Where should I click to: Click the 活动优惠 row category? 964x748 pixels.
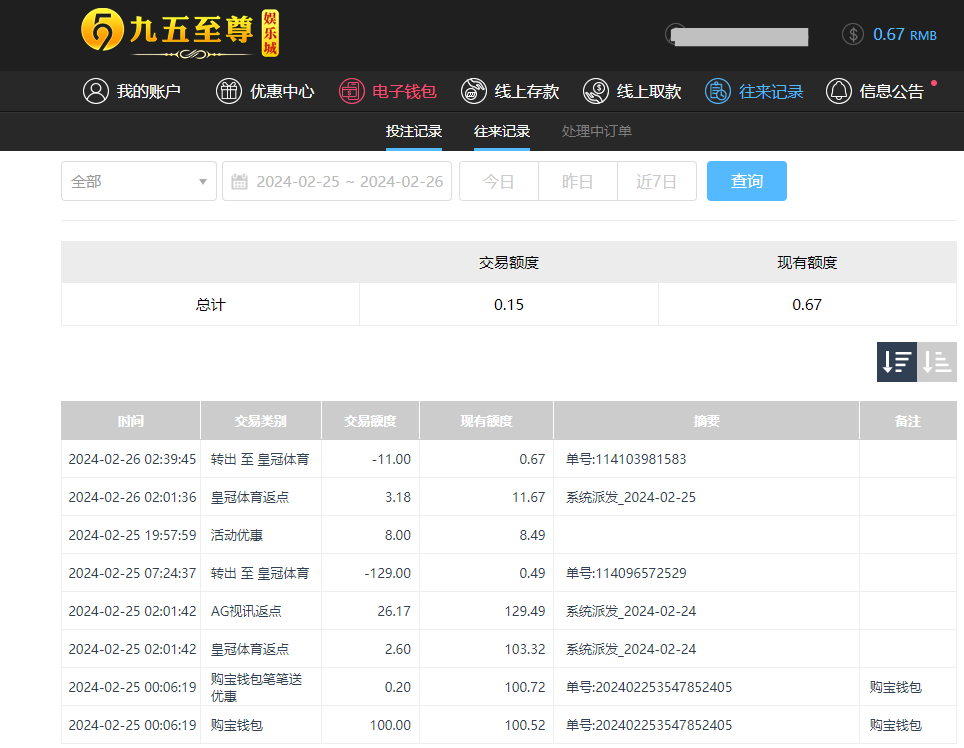pyautogui.click(x=237, y=535)
